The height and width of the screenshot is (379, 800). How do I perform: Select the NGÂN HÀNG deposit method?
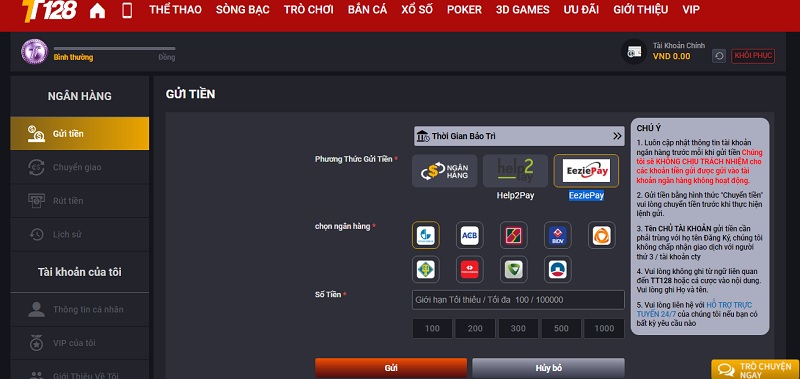click(x=444, y=171)
